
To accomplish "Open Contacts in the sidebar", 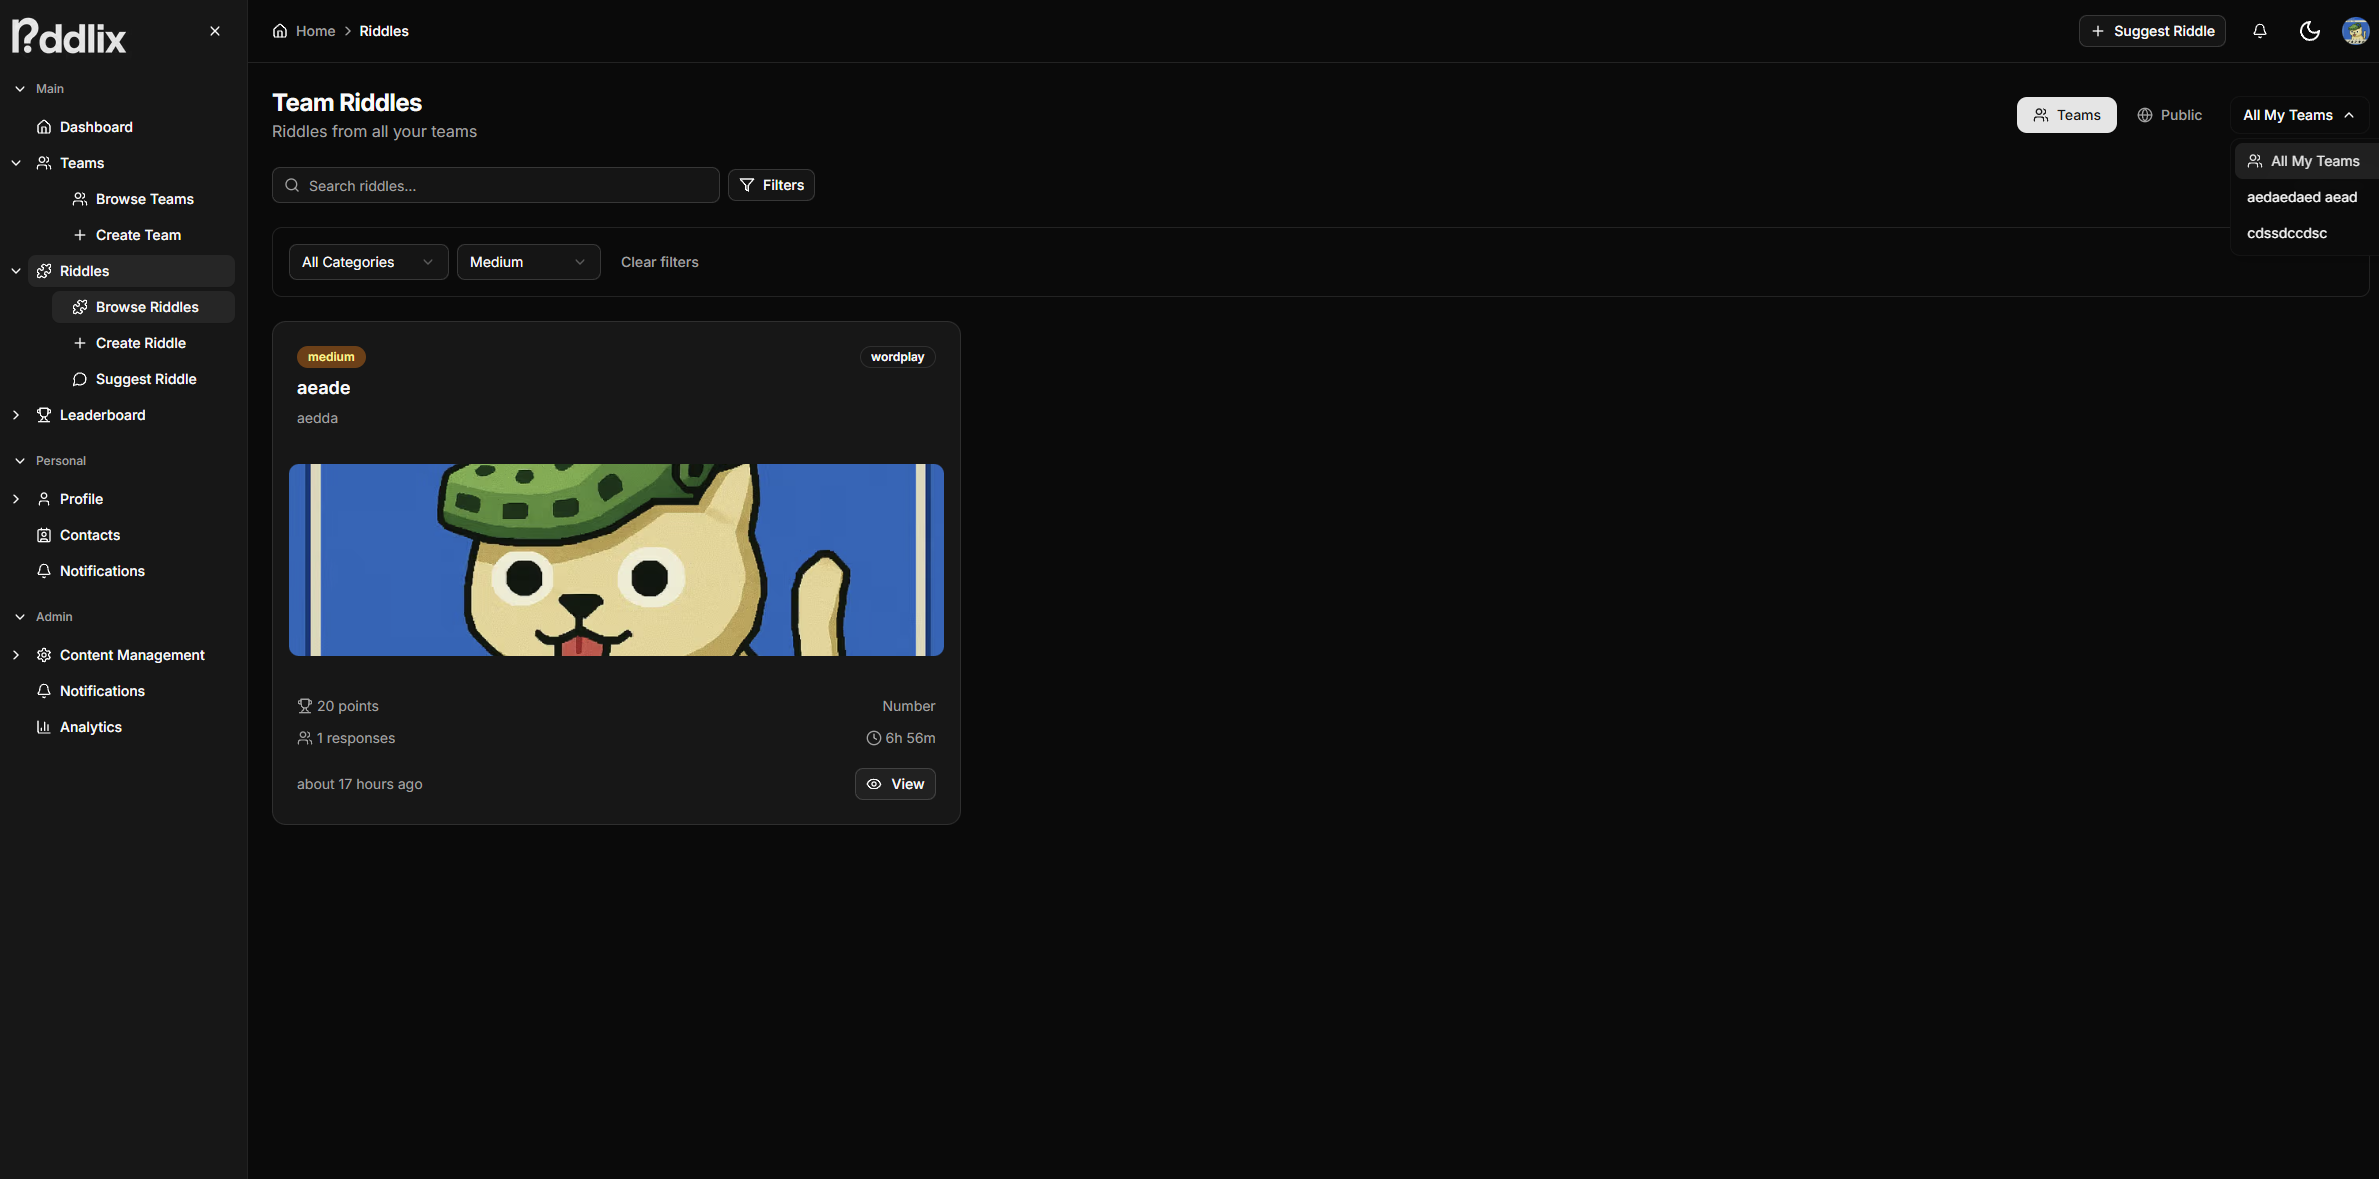I will (89, 535).
